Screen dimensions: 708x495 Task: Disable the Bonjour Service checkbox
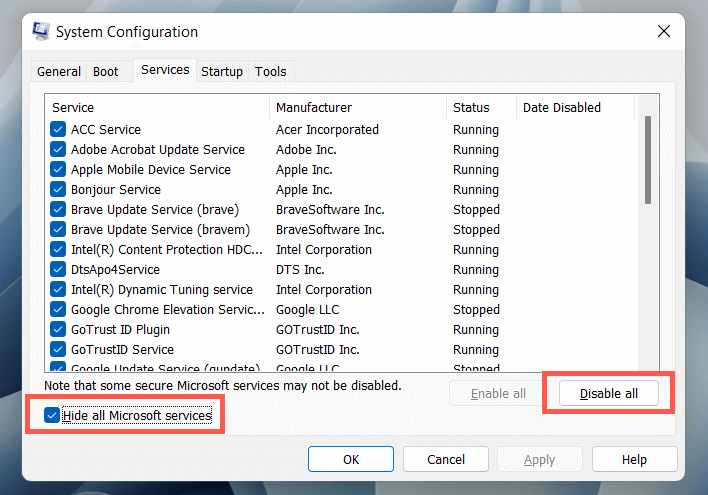[x=58, y=190]
